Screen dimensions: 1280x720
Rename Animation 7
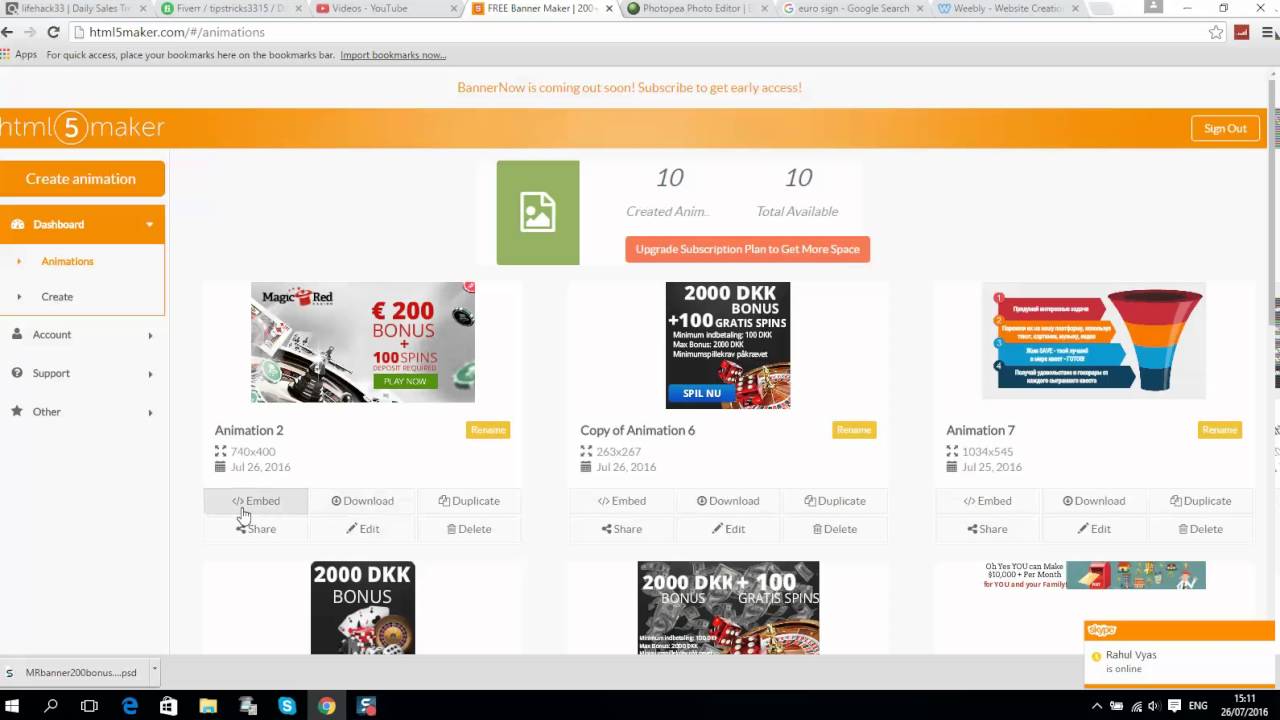[1220, 430]
